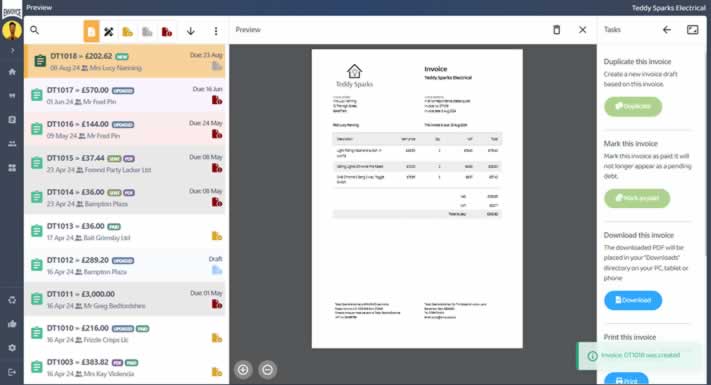Delete the invoice with the trash icon

556,30
